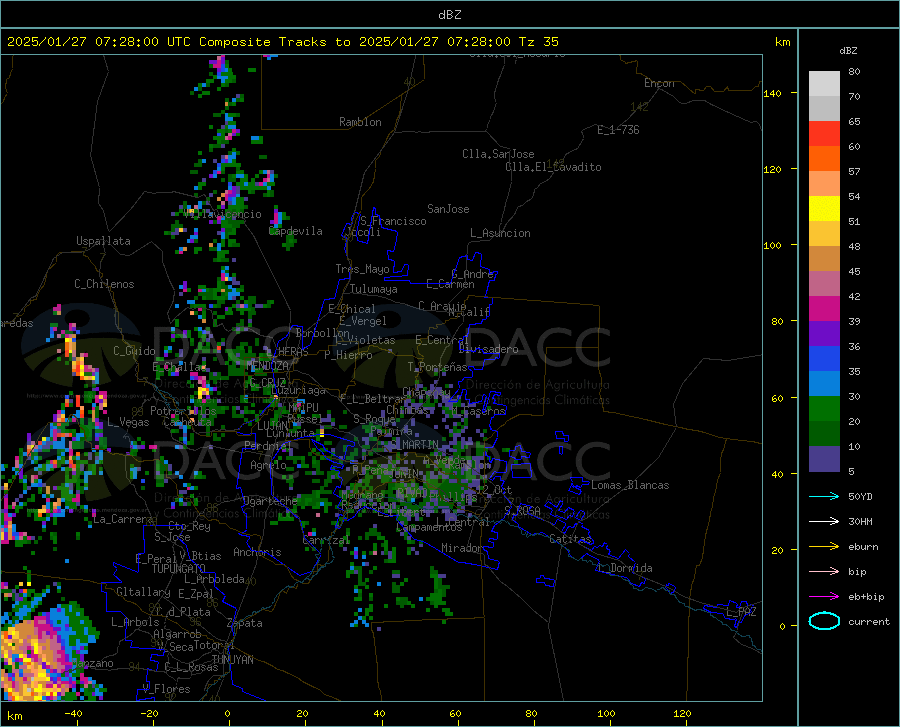The width and height of the screenshot is (900, 727).
Task: Click the L_Vegas place label
Action: click(x=128, y=422)
